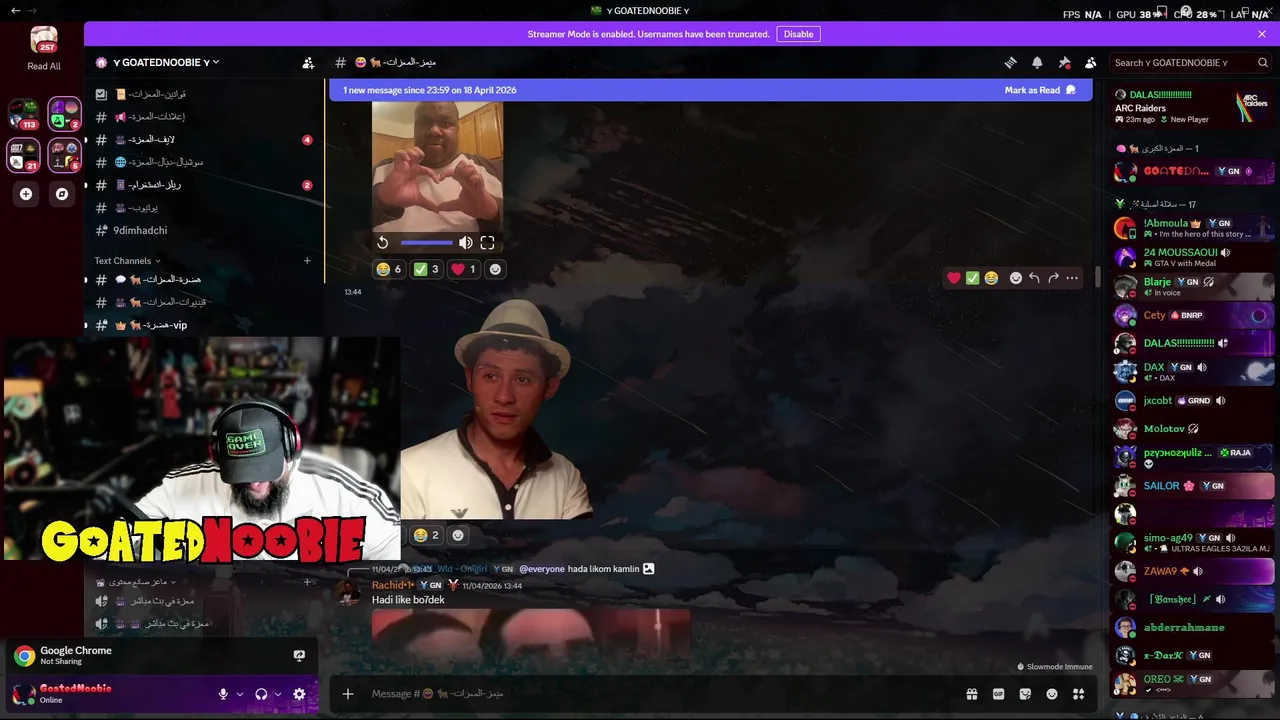Share screen from Google Chrome activity panel
This screenshot has width=1280, height=720.
[x=299, y=656]
